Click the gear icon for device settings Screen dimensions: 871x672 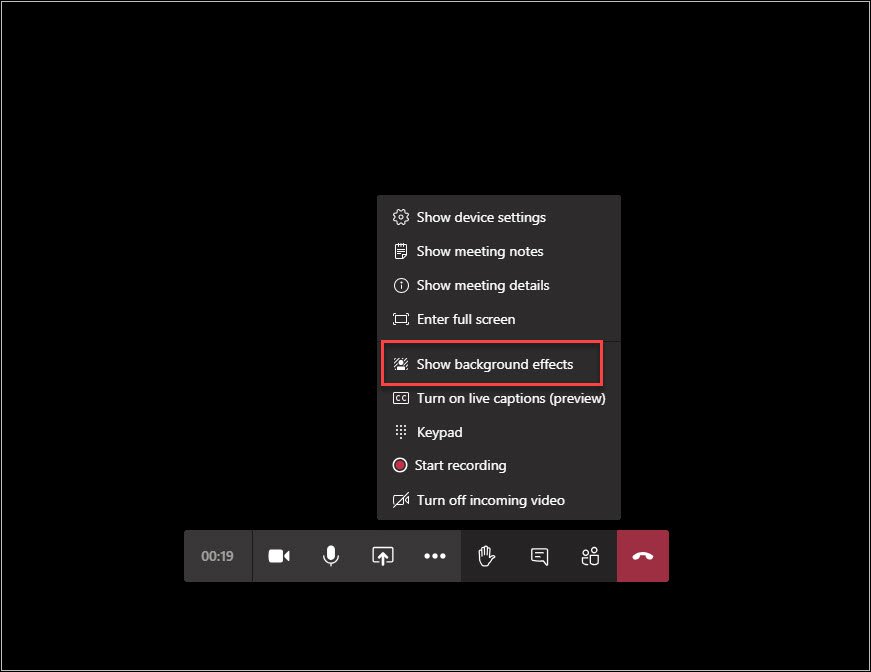[x=401, y=217]
